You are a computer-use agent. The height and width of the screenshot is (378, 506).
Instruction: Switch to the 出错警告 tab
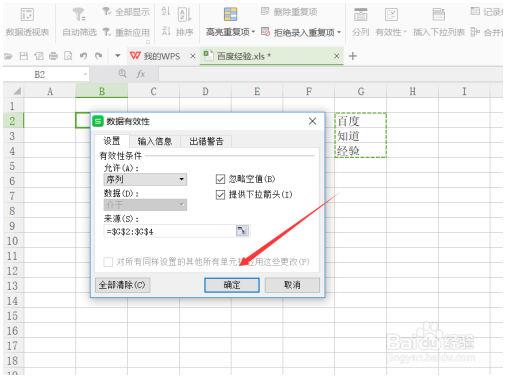point(206,142)
